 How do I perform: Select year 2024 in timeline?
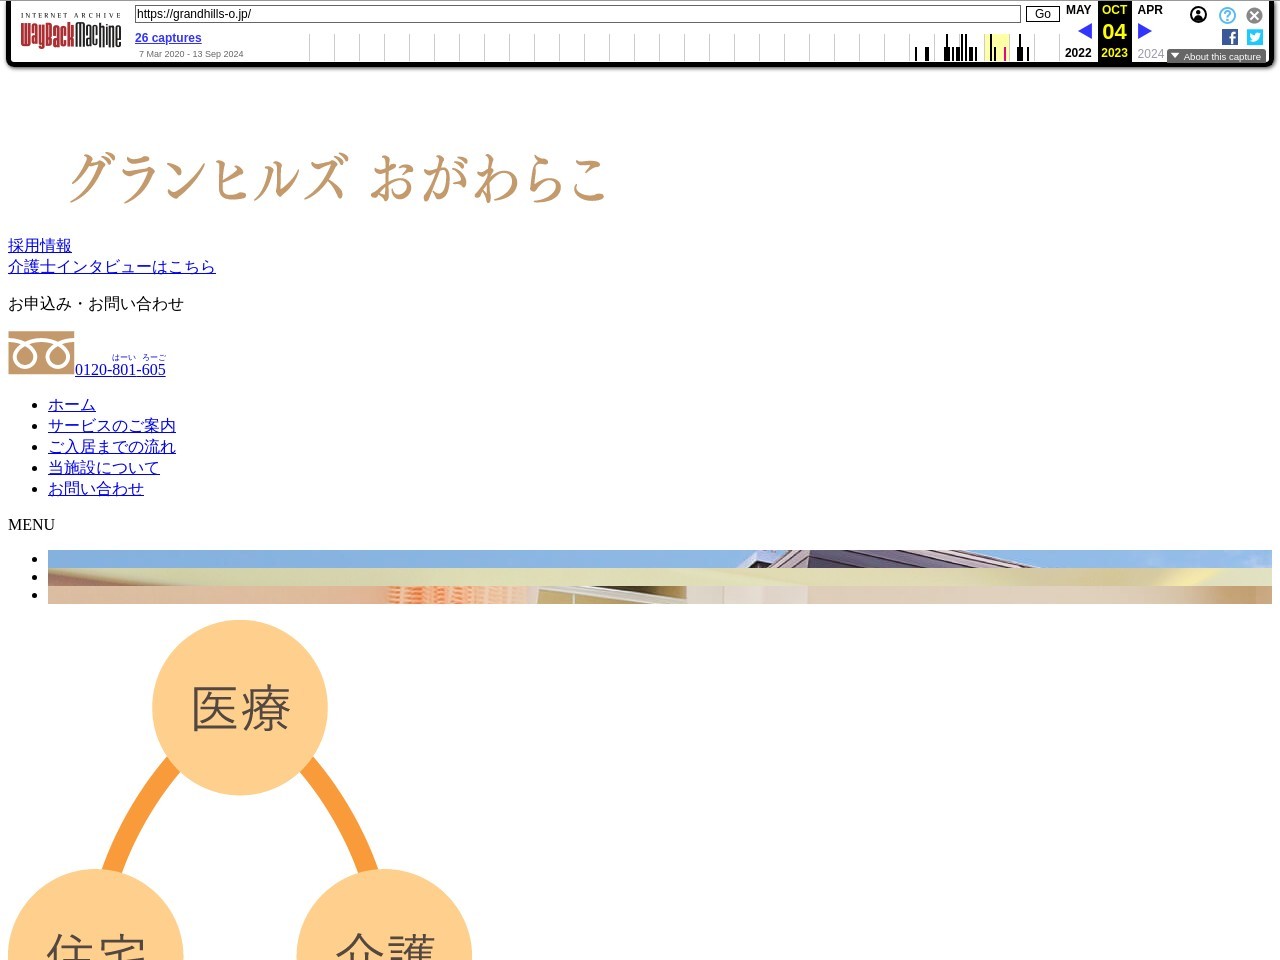click(x=1150, y=54)
